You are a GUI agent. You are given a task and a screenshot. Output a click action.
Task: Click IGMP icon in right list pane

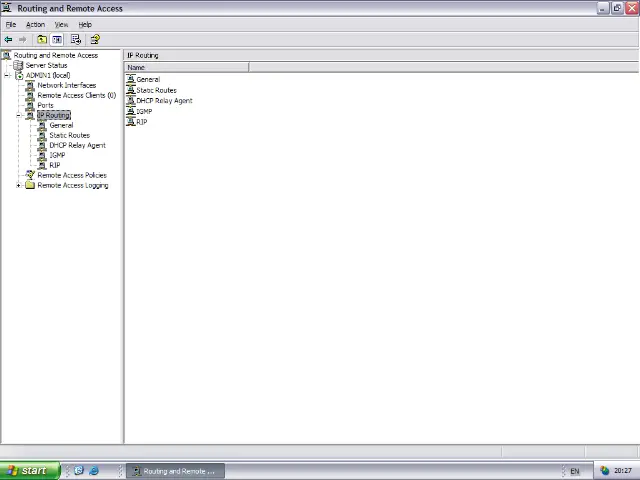coord(131,111)
